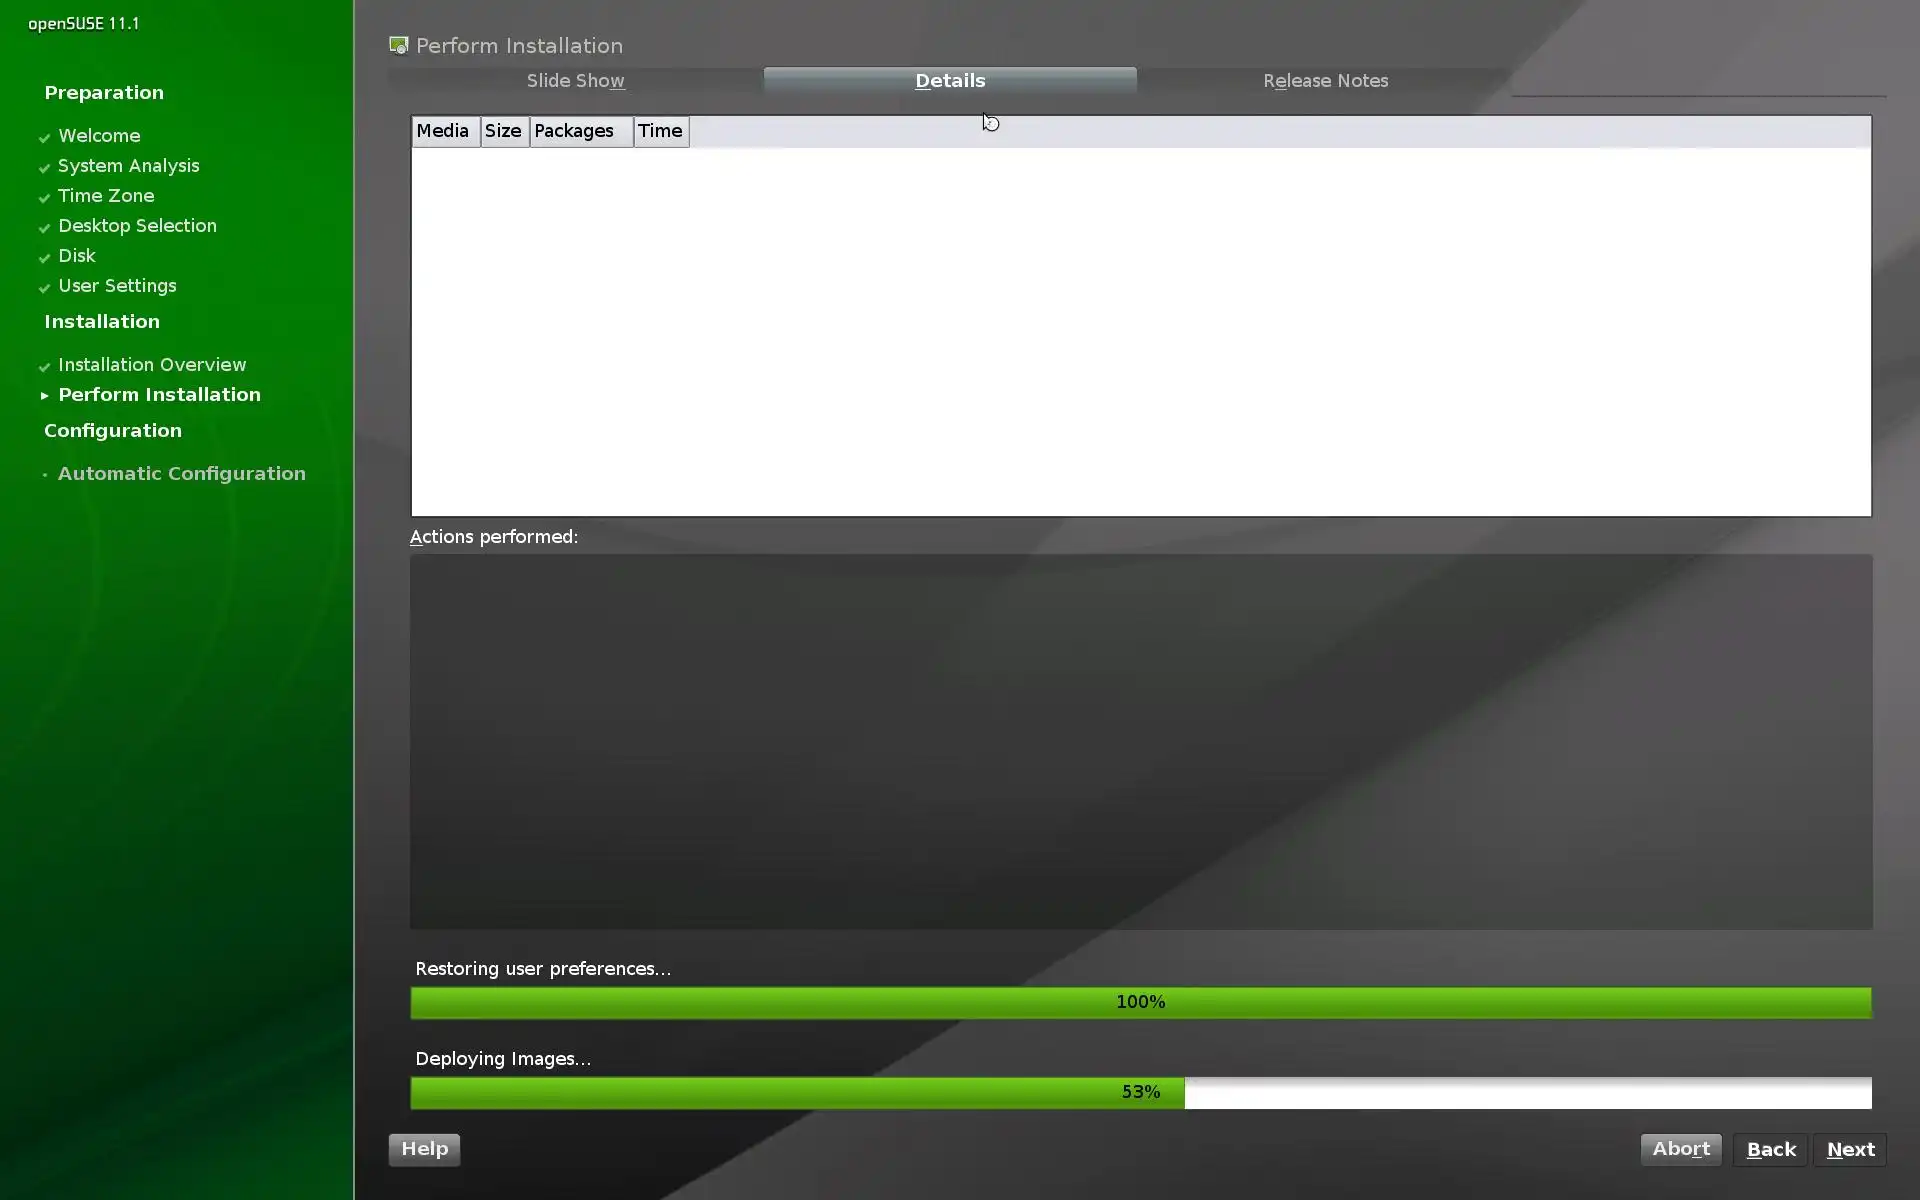This screenshot has width=1920, height=1200.
Task: Click arrow marker beside Perform Installation step
Action: pos(44,396)
